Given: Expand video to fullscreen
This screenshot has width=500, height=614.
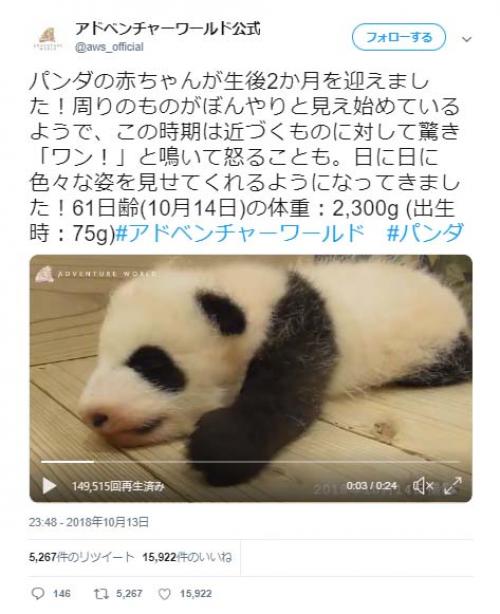Looking at the screenshot, I should tap(453, 486).
